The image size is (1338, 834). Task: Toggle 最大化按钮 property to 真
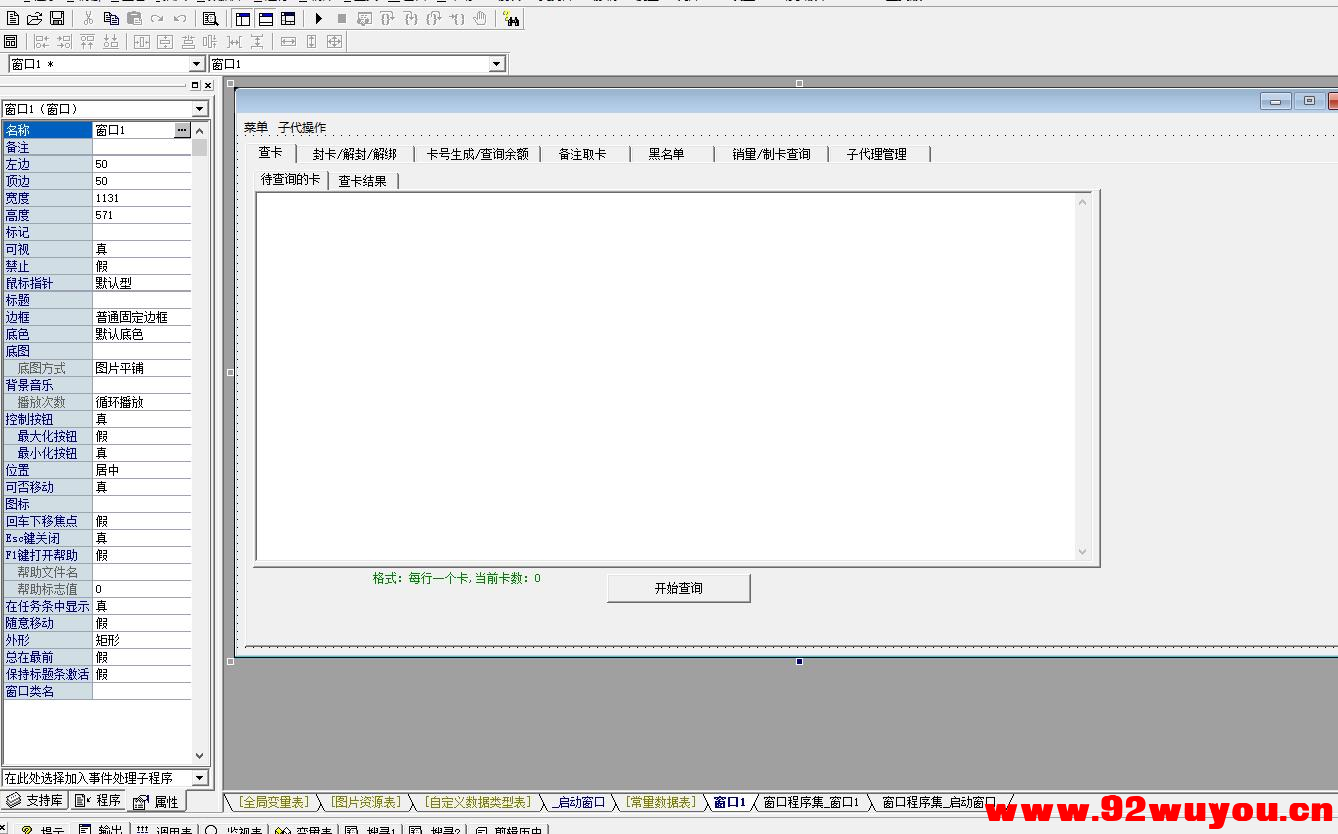pos(140,435)
